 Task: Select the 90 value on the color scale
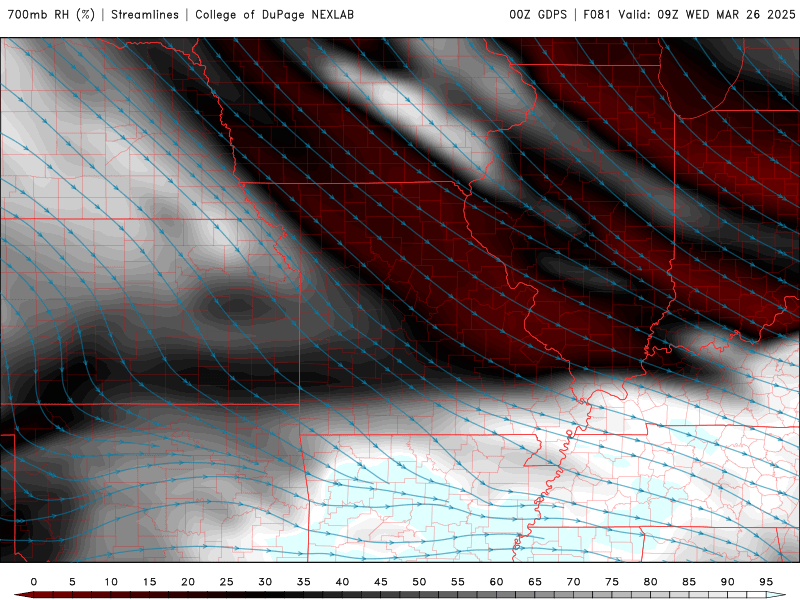pyautogui.click(x=728, y=582)
